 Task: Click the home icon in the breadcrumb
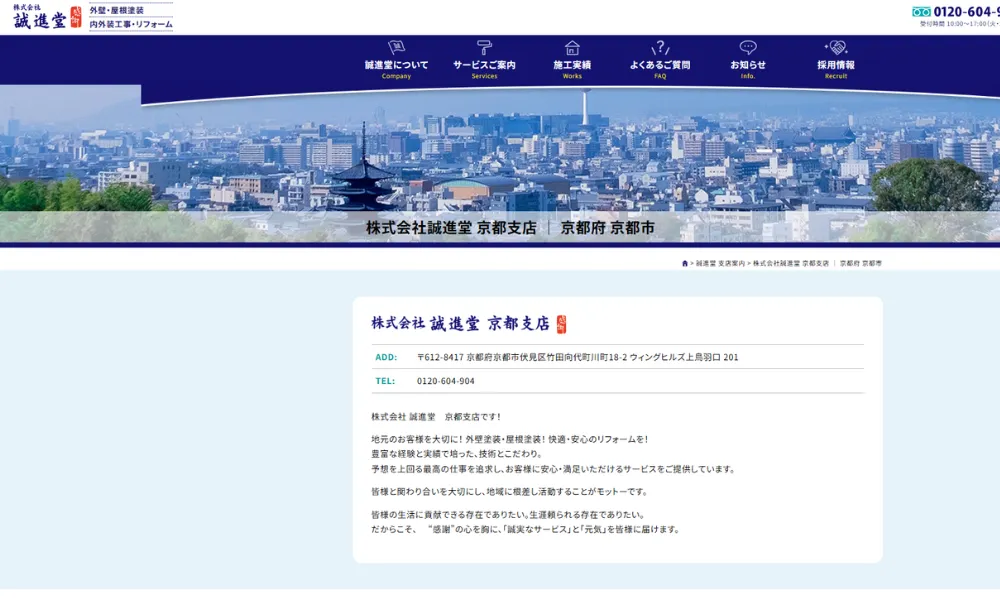685,262
